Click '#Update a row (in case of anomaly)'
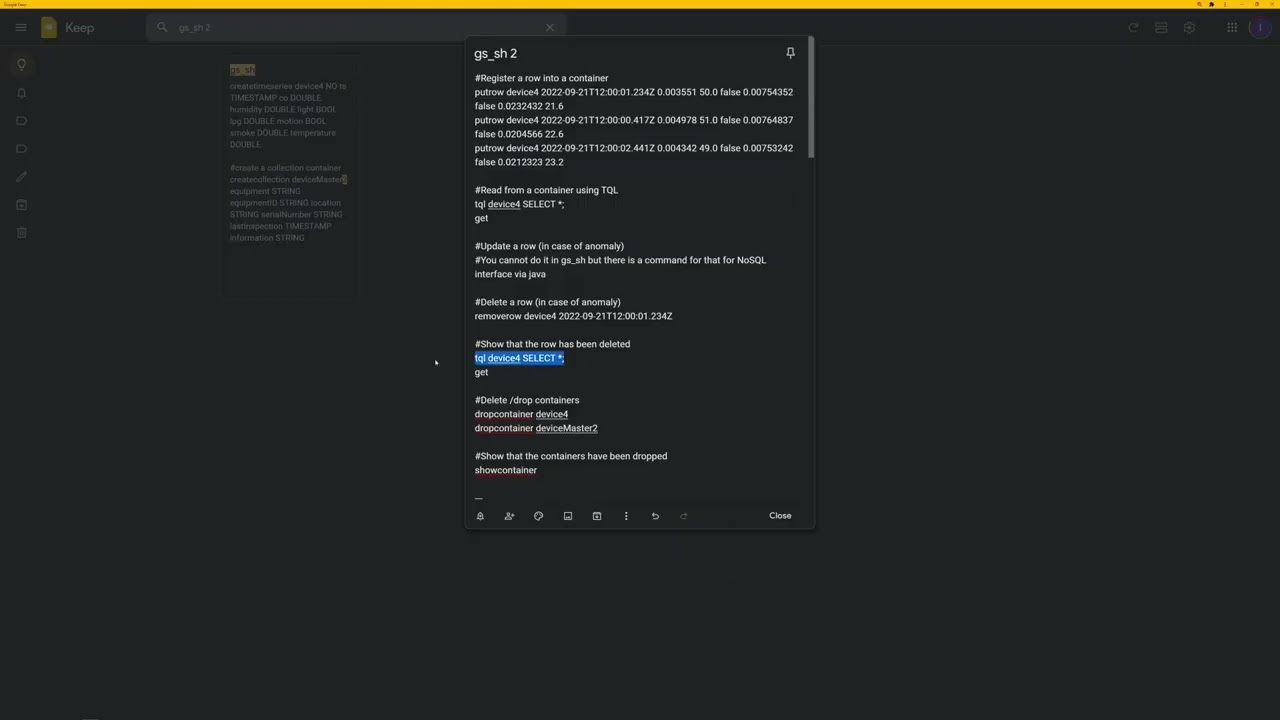Viewport: 1280px width, 720px height. (x=549, y=246)
